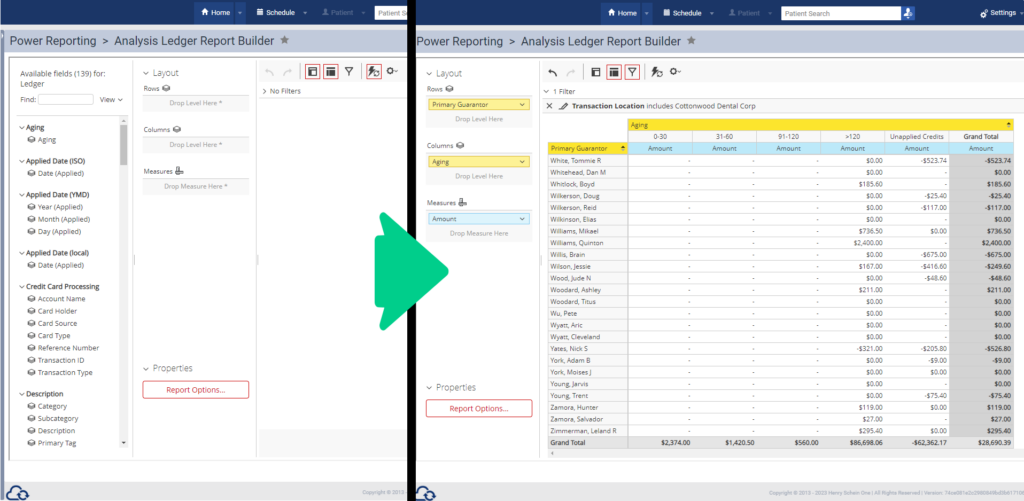The height and width of the screenshot is (501, 1024).
Task: Click the Find input field
Action: point(66,100)
